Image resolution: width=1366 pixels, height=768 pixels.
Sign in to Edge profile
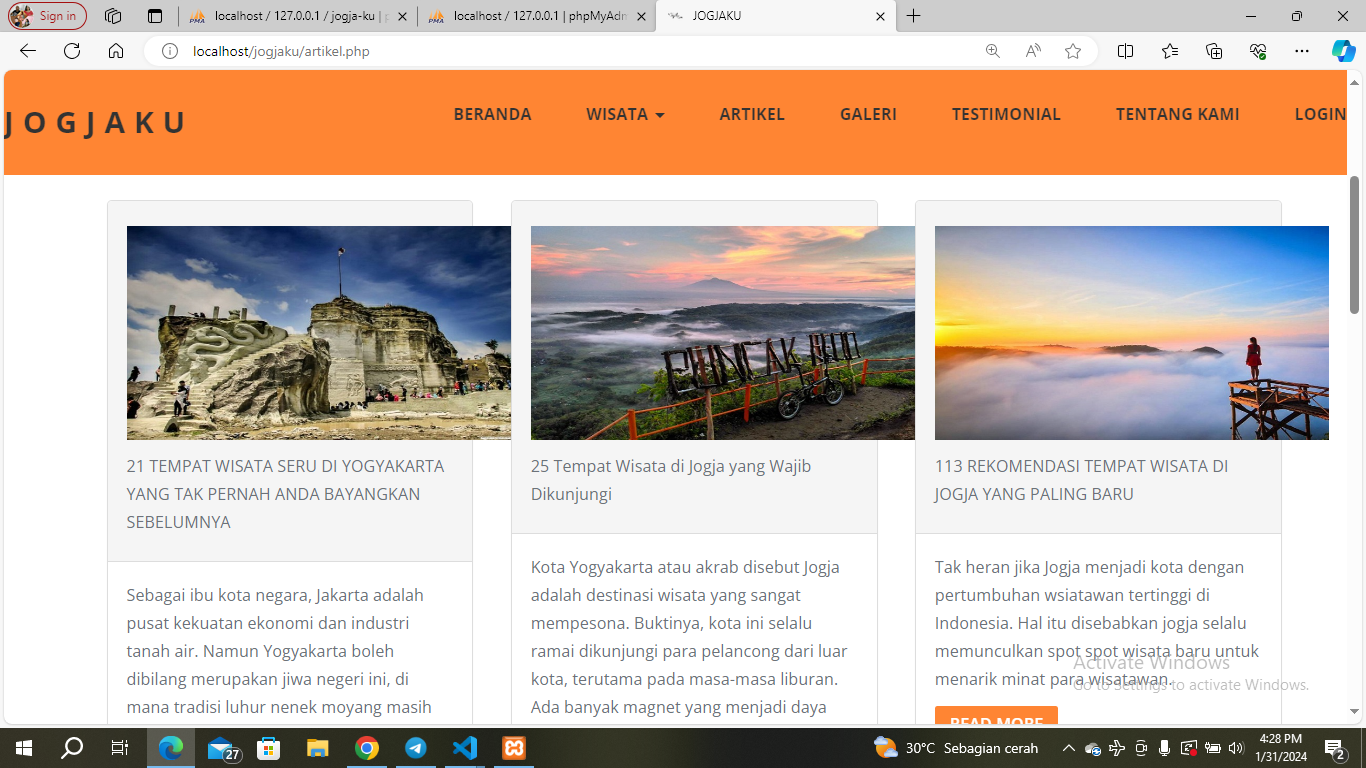[x=47, y=16]
